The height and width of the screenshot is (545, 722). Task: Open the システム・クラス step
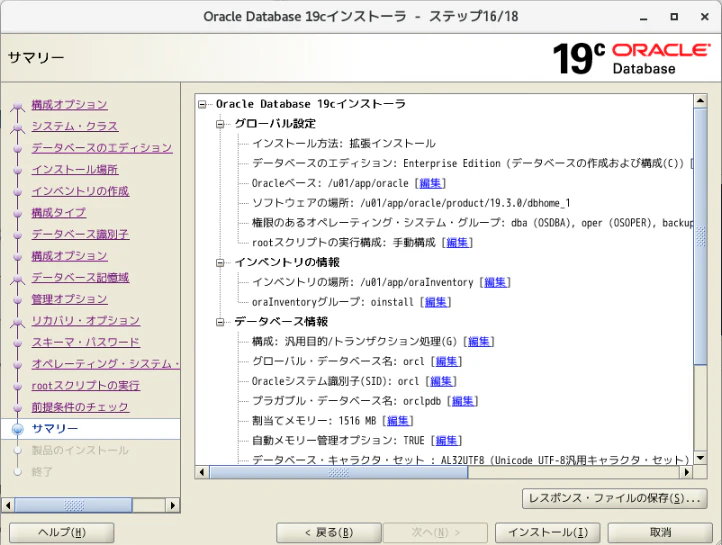(x=75, y=126)
